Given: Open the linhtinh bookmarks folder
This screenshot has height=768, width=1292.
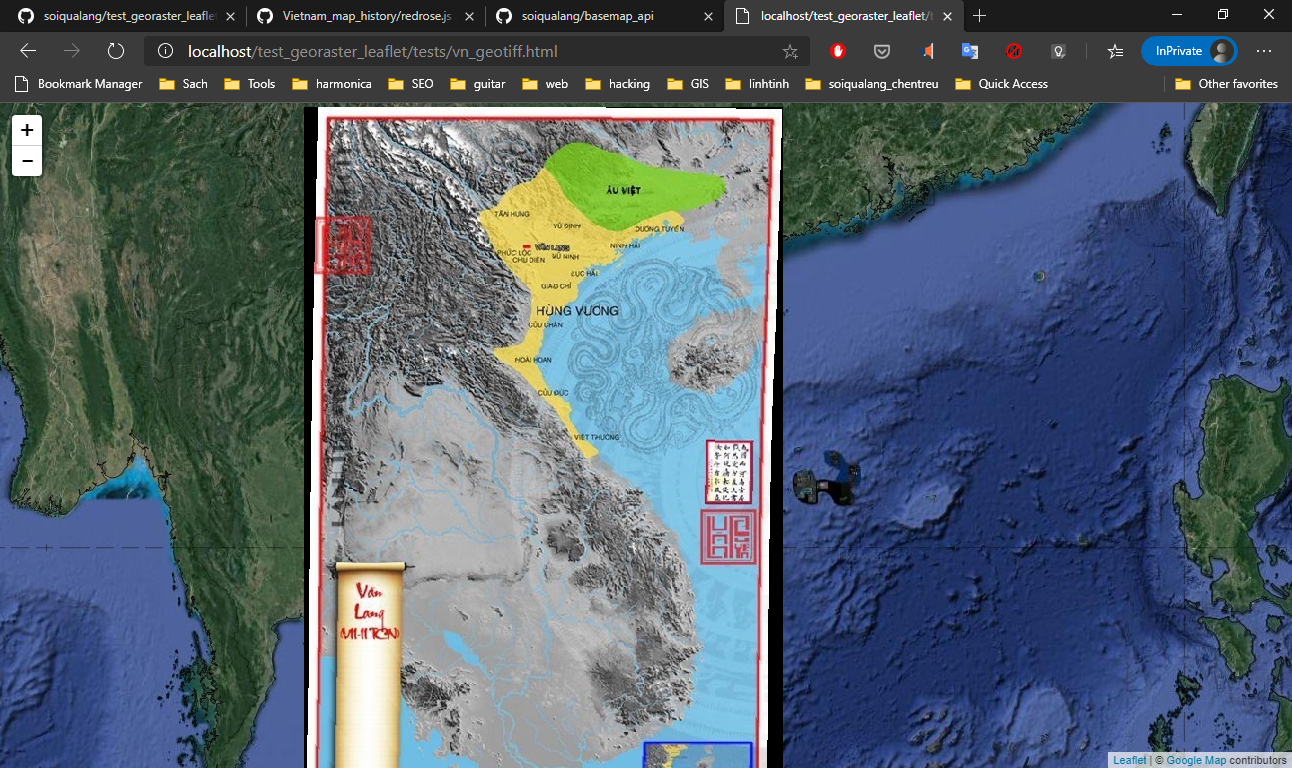Looking at the screenshot, I should pos(757,84).
